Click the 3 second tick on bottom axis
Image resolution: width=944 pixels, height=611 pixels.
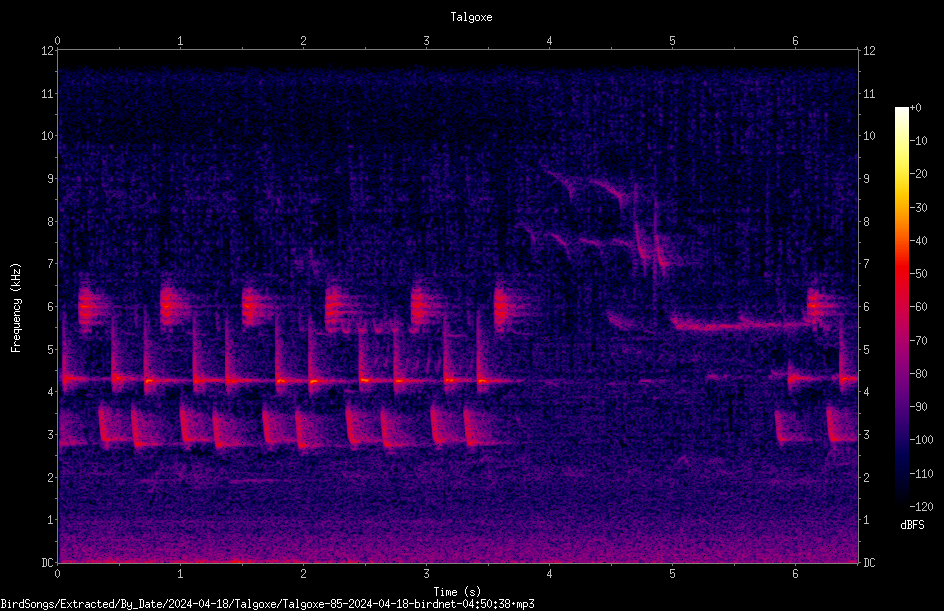point(426,574)
